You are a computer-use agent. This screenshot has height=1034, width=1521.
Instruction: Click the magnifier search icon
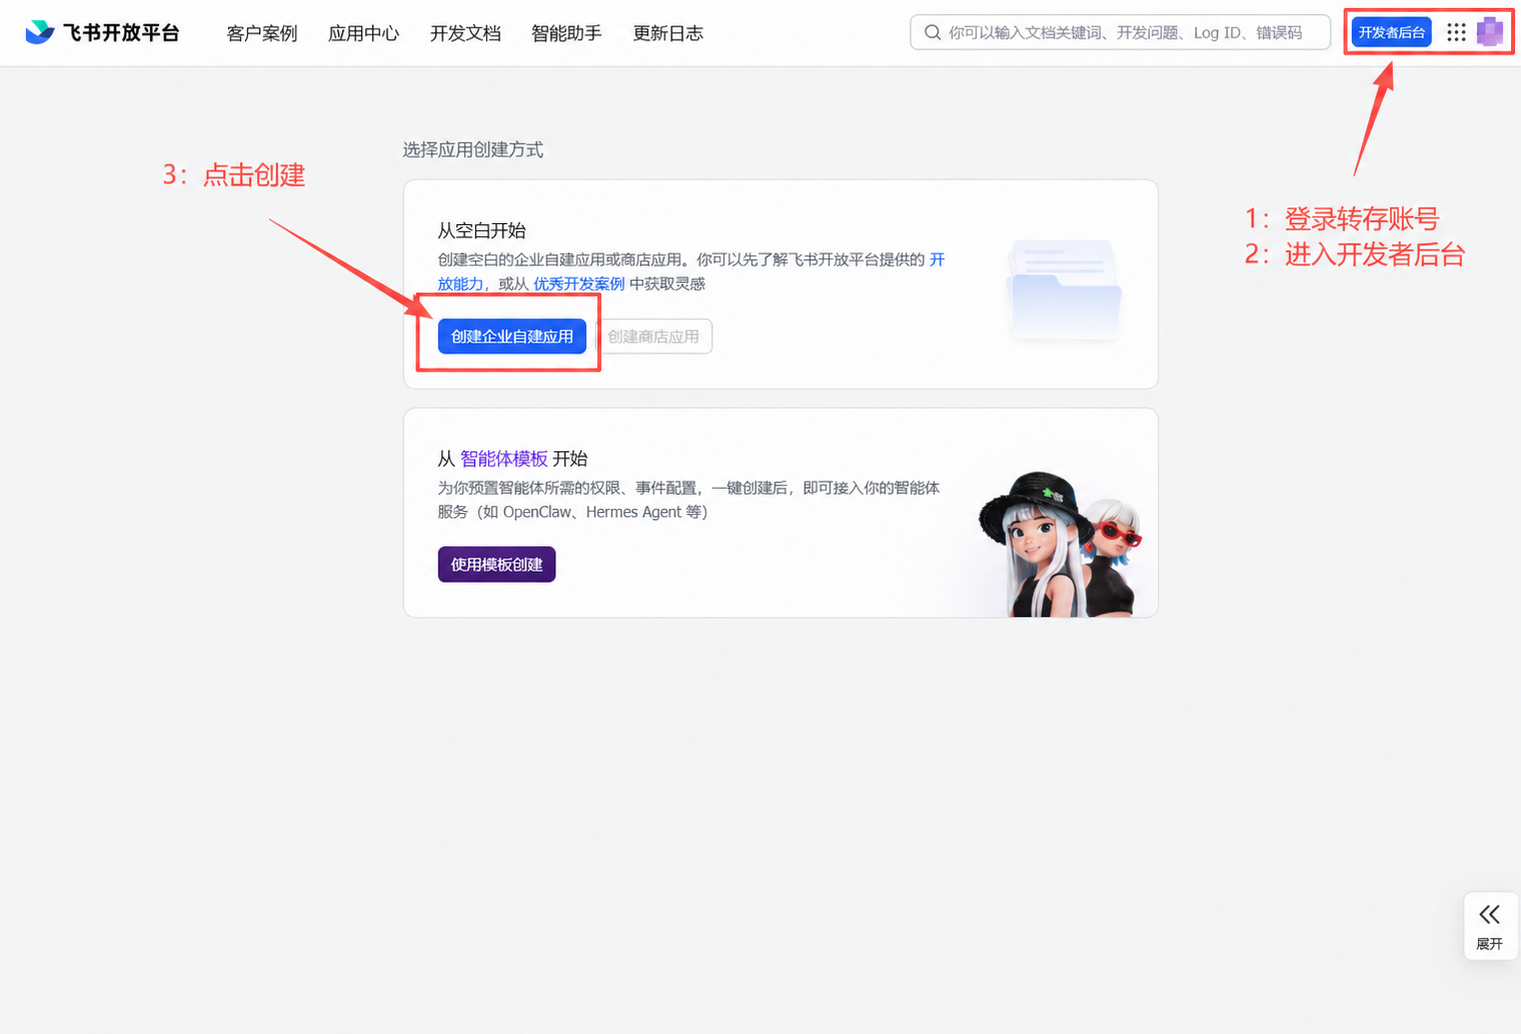(x=932, y=32)
